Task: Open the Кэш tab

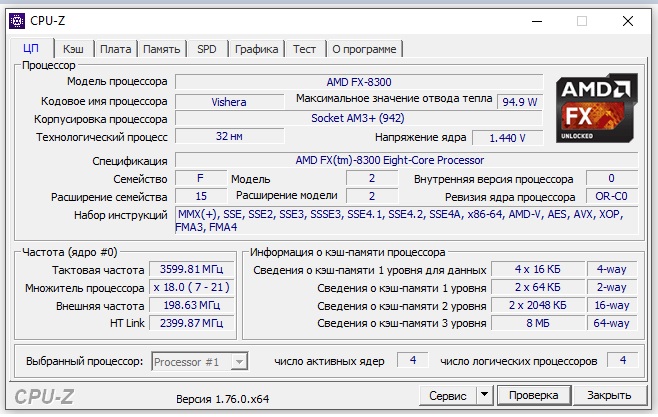Action: click(x=73, y=49)
